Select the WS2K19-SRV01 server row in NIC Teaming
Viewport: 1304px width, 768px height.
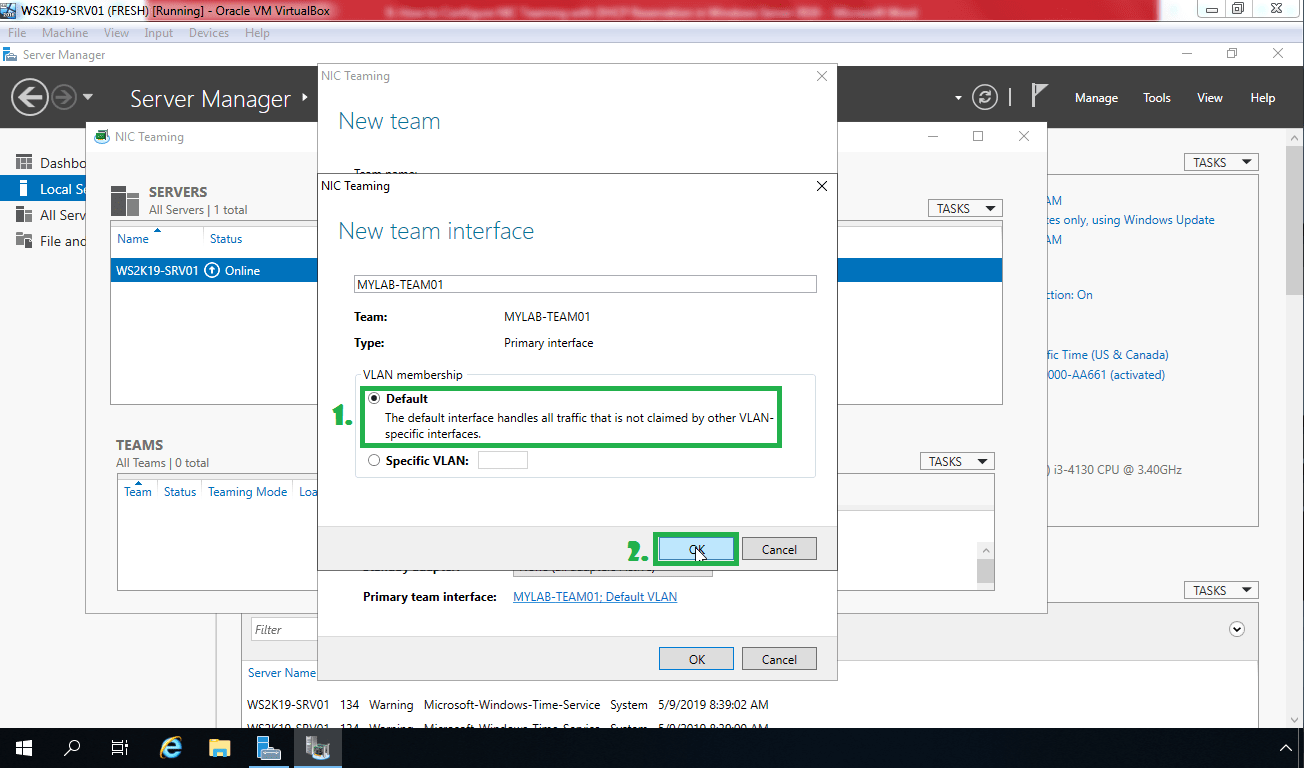(x=556, y=271)
